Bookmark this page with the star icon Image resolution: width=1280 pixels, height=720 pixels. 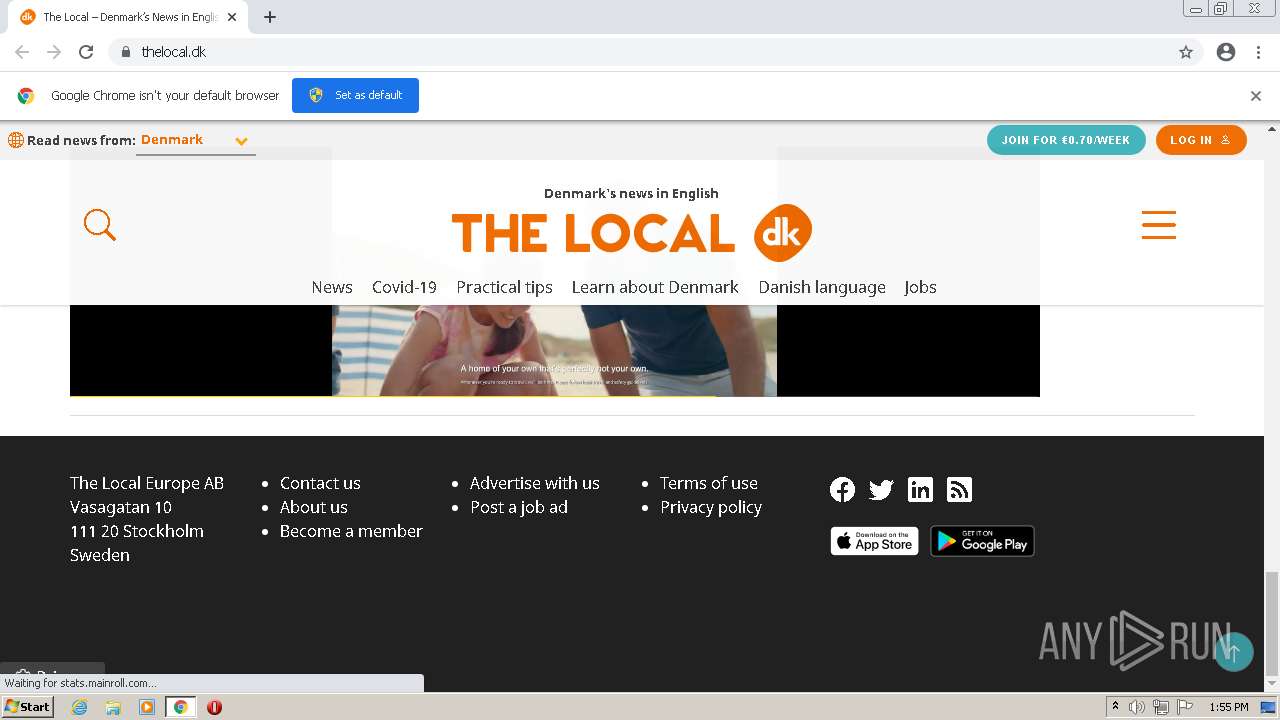[1186, 52]
